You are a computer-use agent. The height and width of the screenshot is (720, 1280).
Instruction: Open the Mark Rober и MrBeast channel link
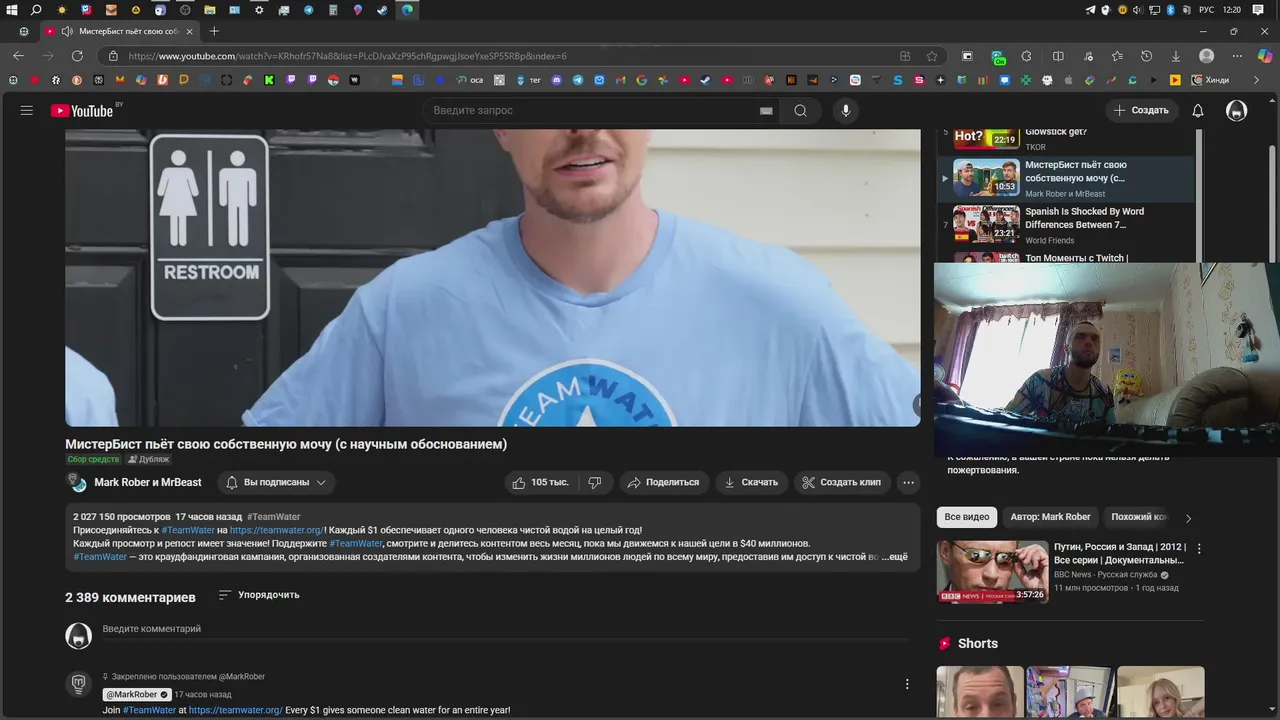point(148,482)
